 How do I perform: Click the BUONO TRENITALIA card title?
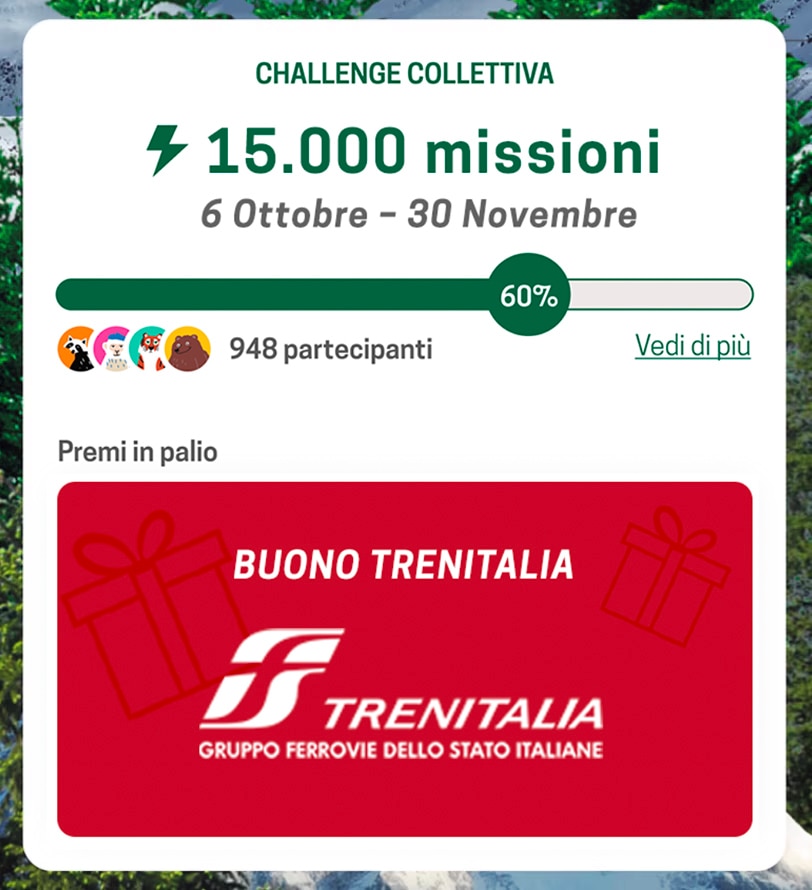(x=403, y=565)
